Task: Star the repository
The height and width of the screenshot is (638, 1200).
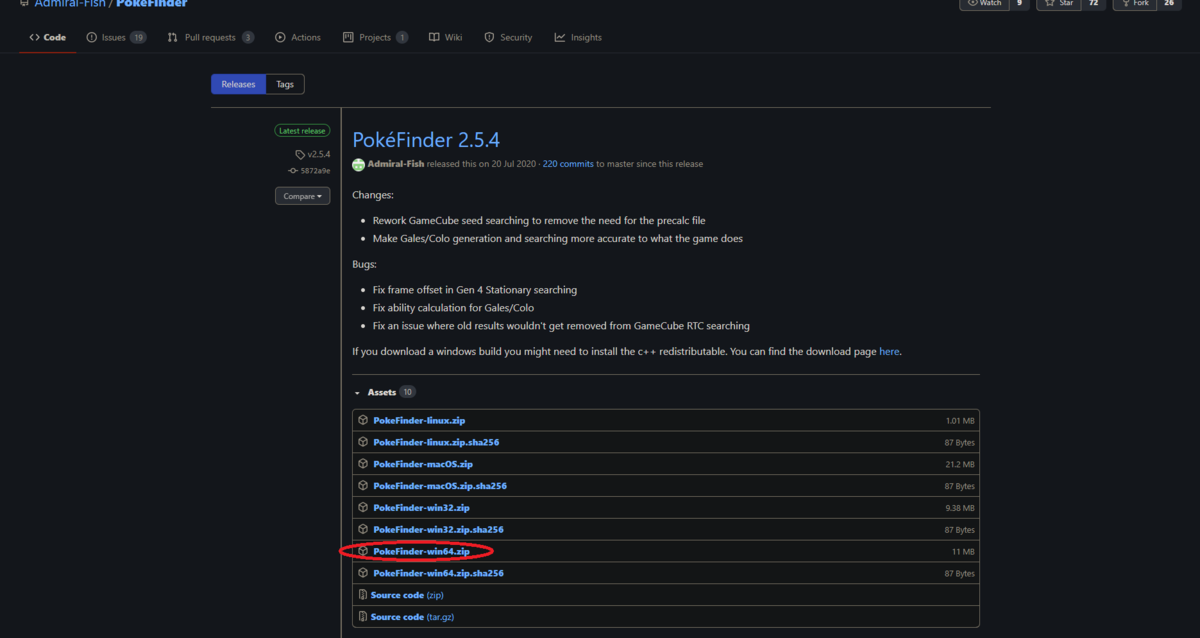Action: 1060,4
